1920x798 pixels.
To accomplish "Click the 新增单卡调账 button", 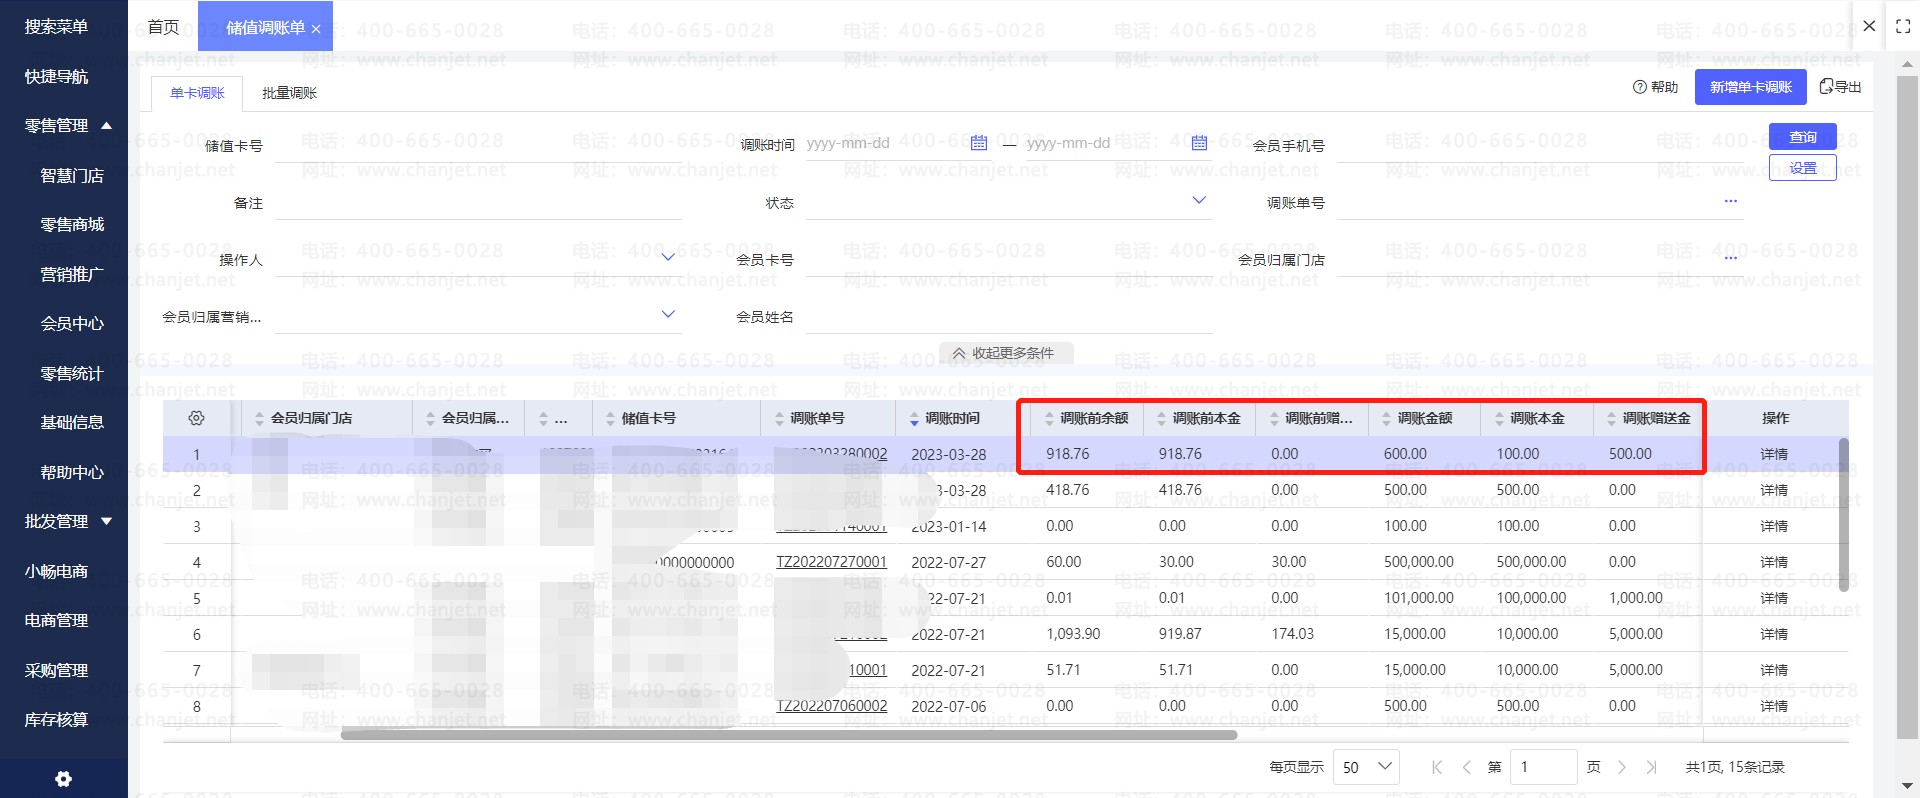I will (x=1751, y=87).
